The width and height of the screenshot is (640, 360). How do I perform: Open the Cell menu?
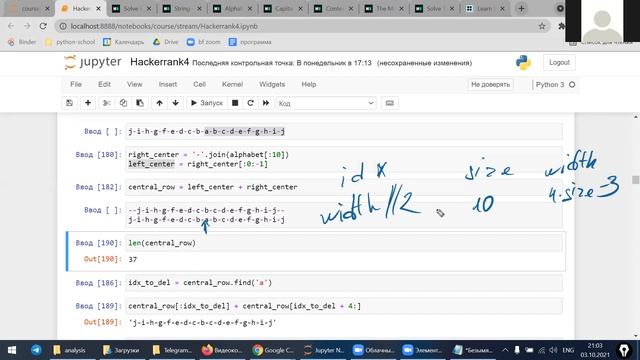pyautogui.click(x=199, y=84)
